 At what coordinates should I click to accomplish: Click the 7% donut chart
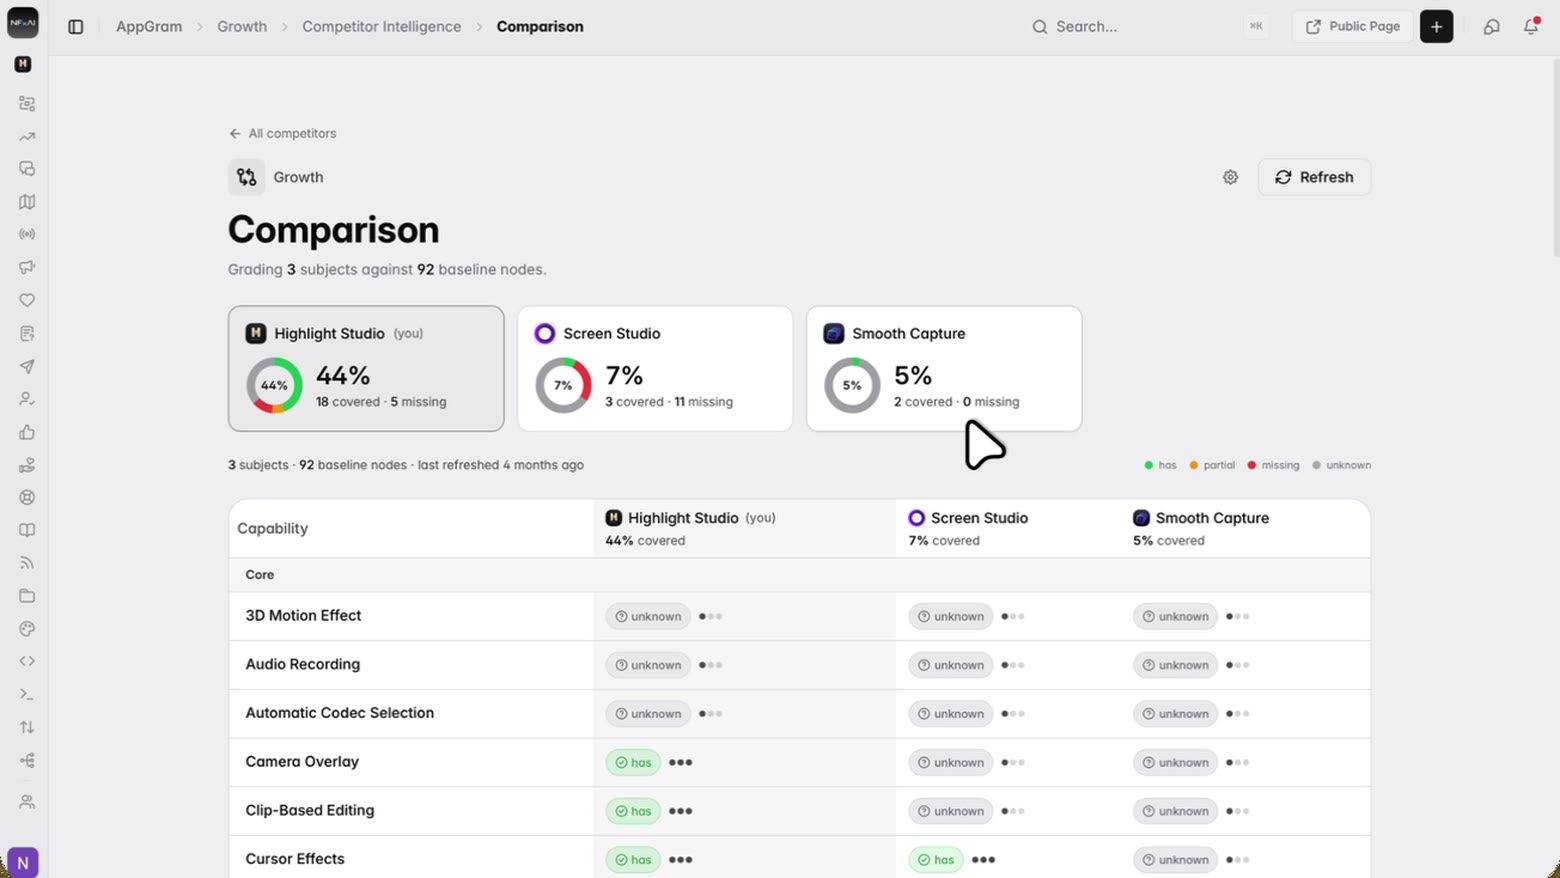point(563,385)
